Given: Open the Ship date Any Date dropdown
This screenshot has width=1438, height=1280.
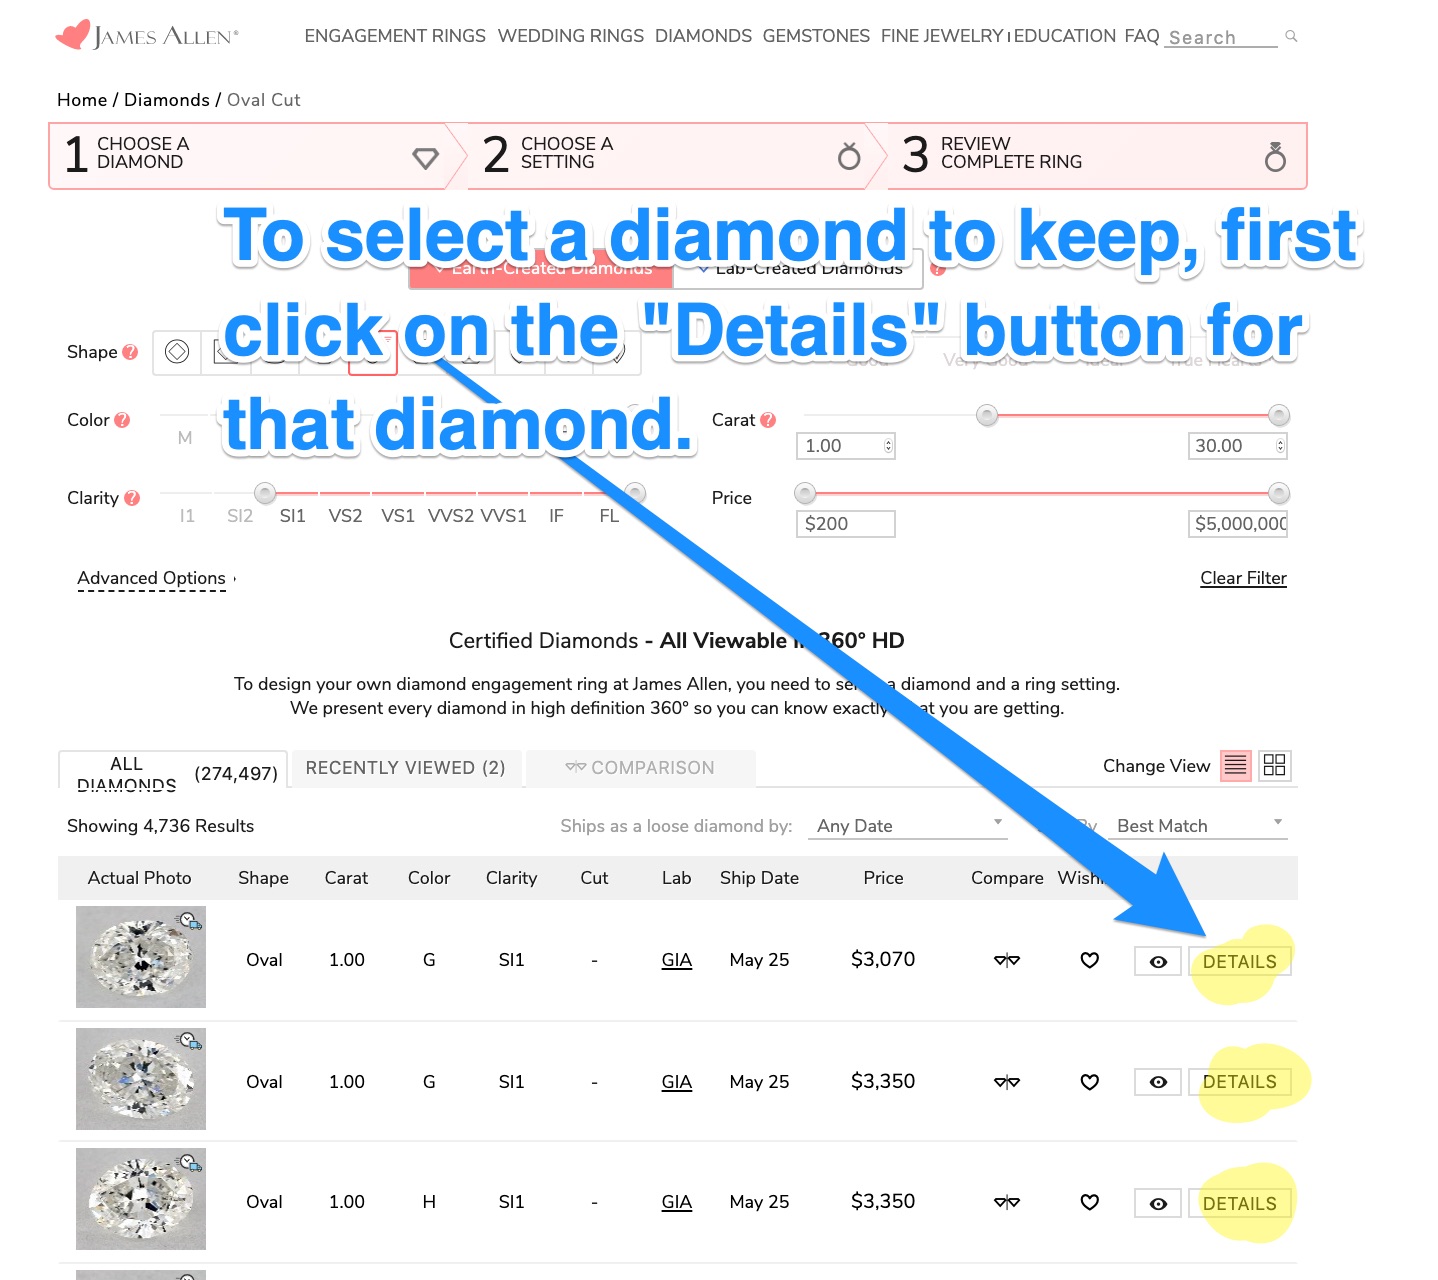Looking at the screenshot, I should tap(908, 826).
